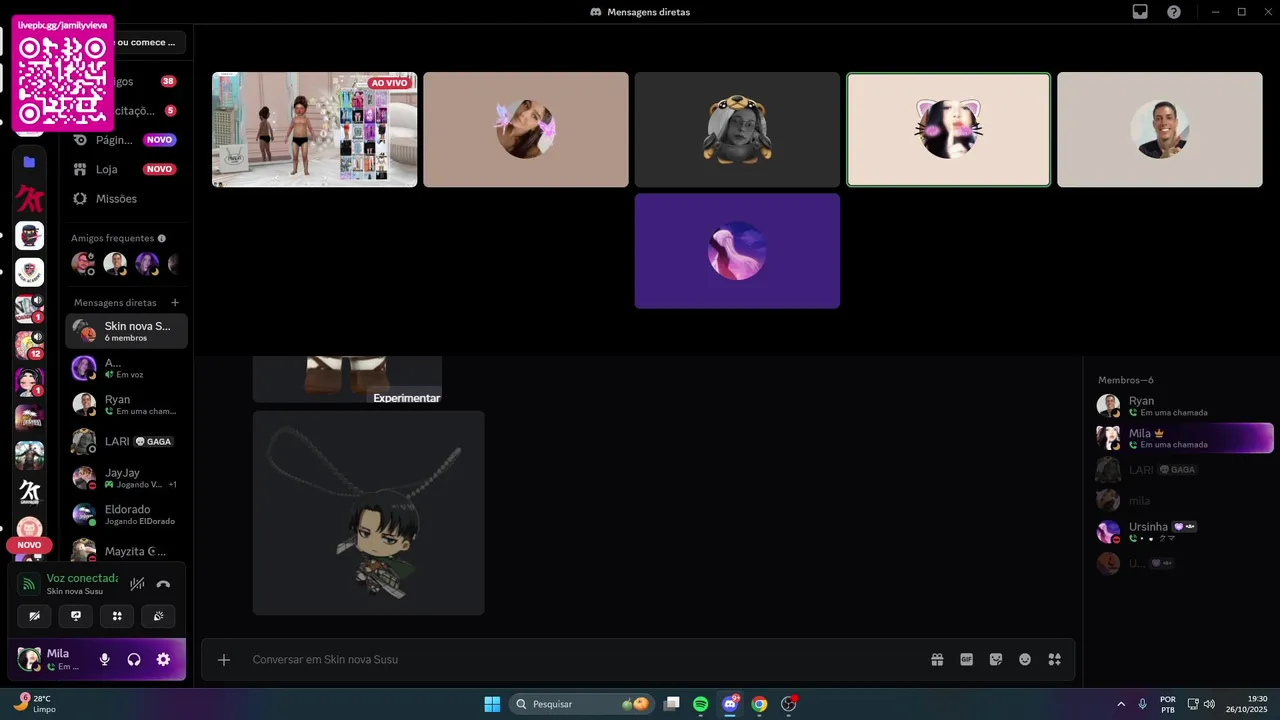
Task: Open the Levi keychain image in chat
Action: 368,513
